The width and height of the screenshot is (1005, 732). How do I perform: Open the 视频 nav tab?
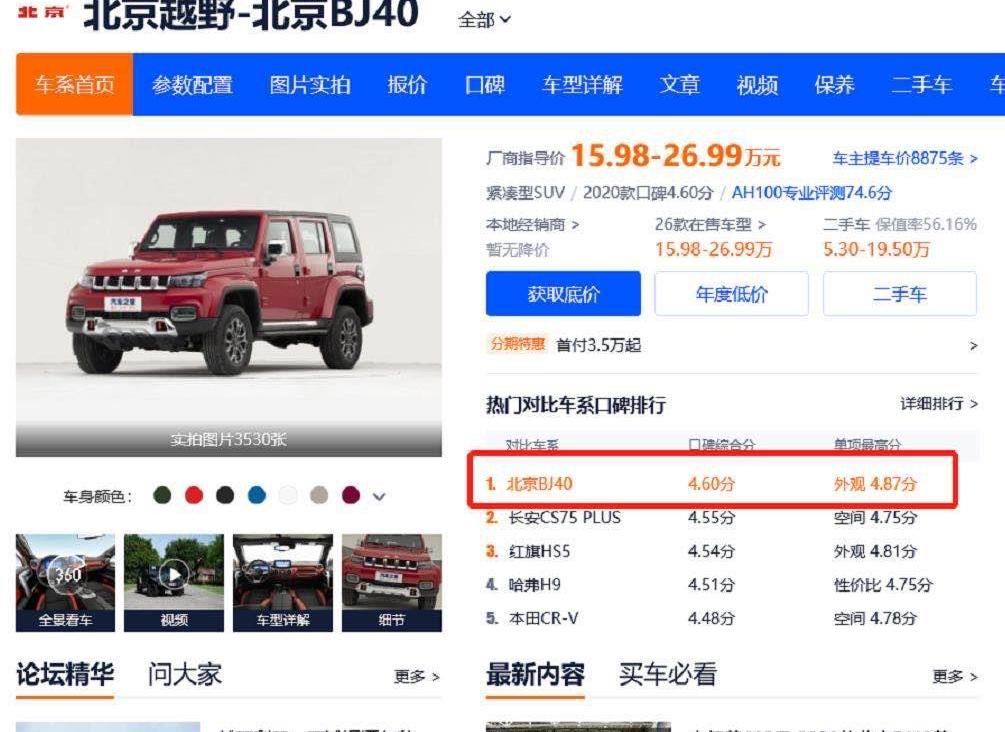(757, 85)
